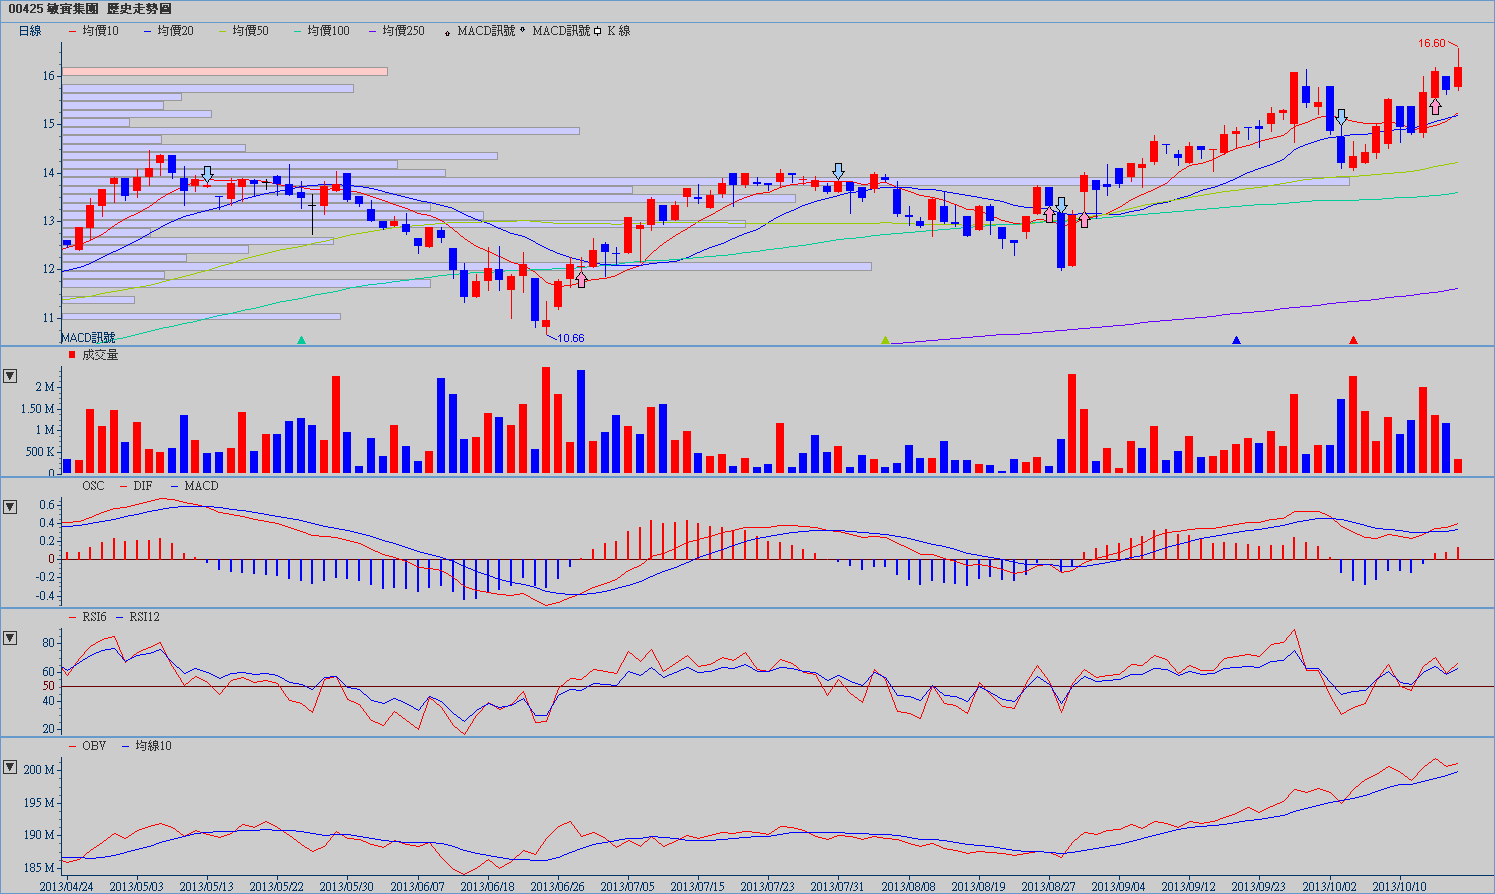Select the 日線 daily chart option
This screenshot has width=1495, height=894.
30,31
